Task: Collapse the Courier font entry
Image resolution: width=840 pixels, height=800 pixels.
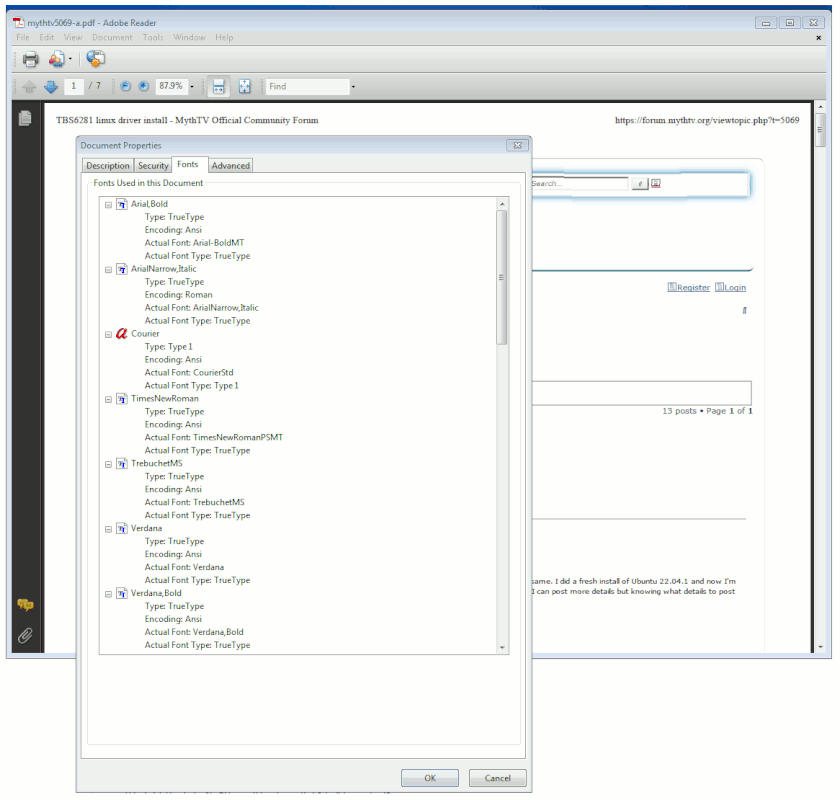Action: click(x=108, y=334)
